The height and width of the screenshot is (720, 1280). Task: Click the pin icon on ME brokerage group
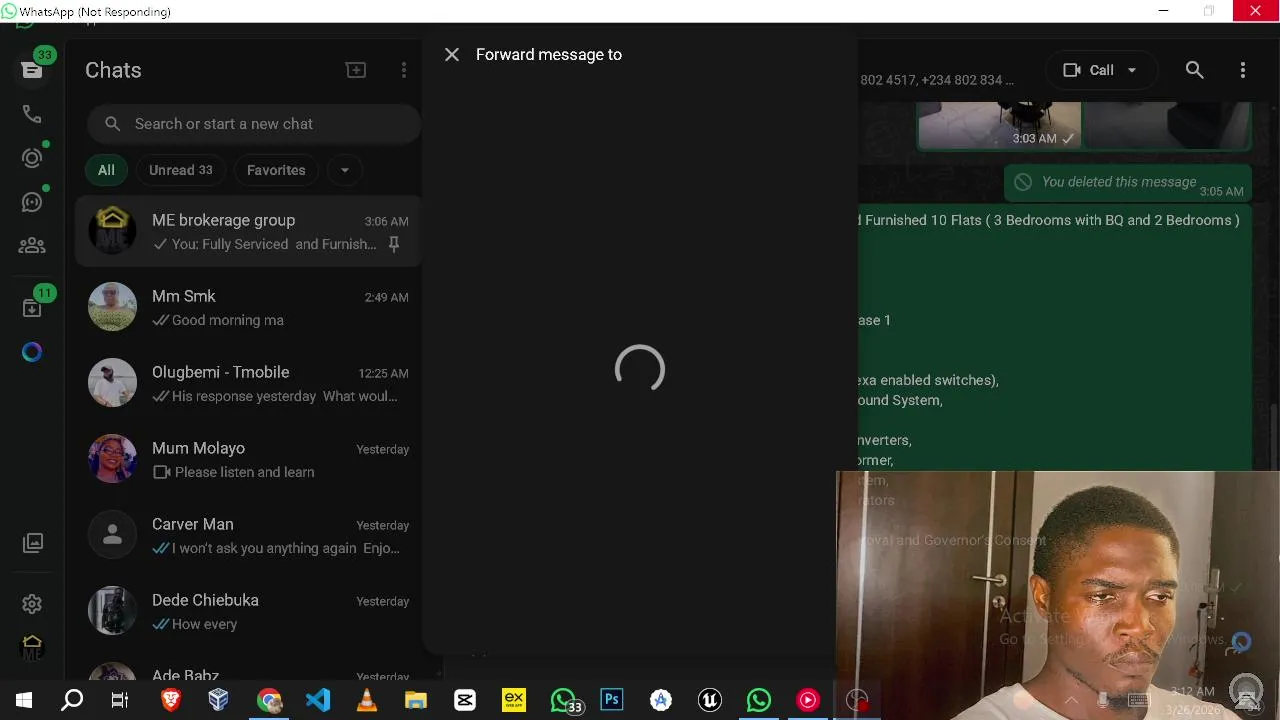tap(394, 244)
